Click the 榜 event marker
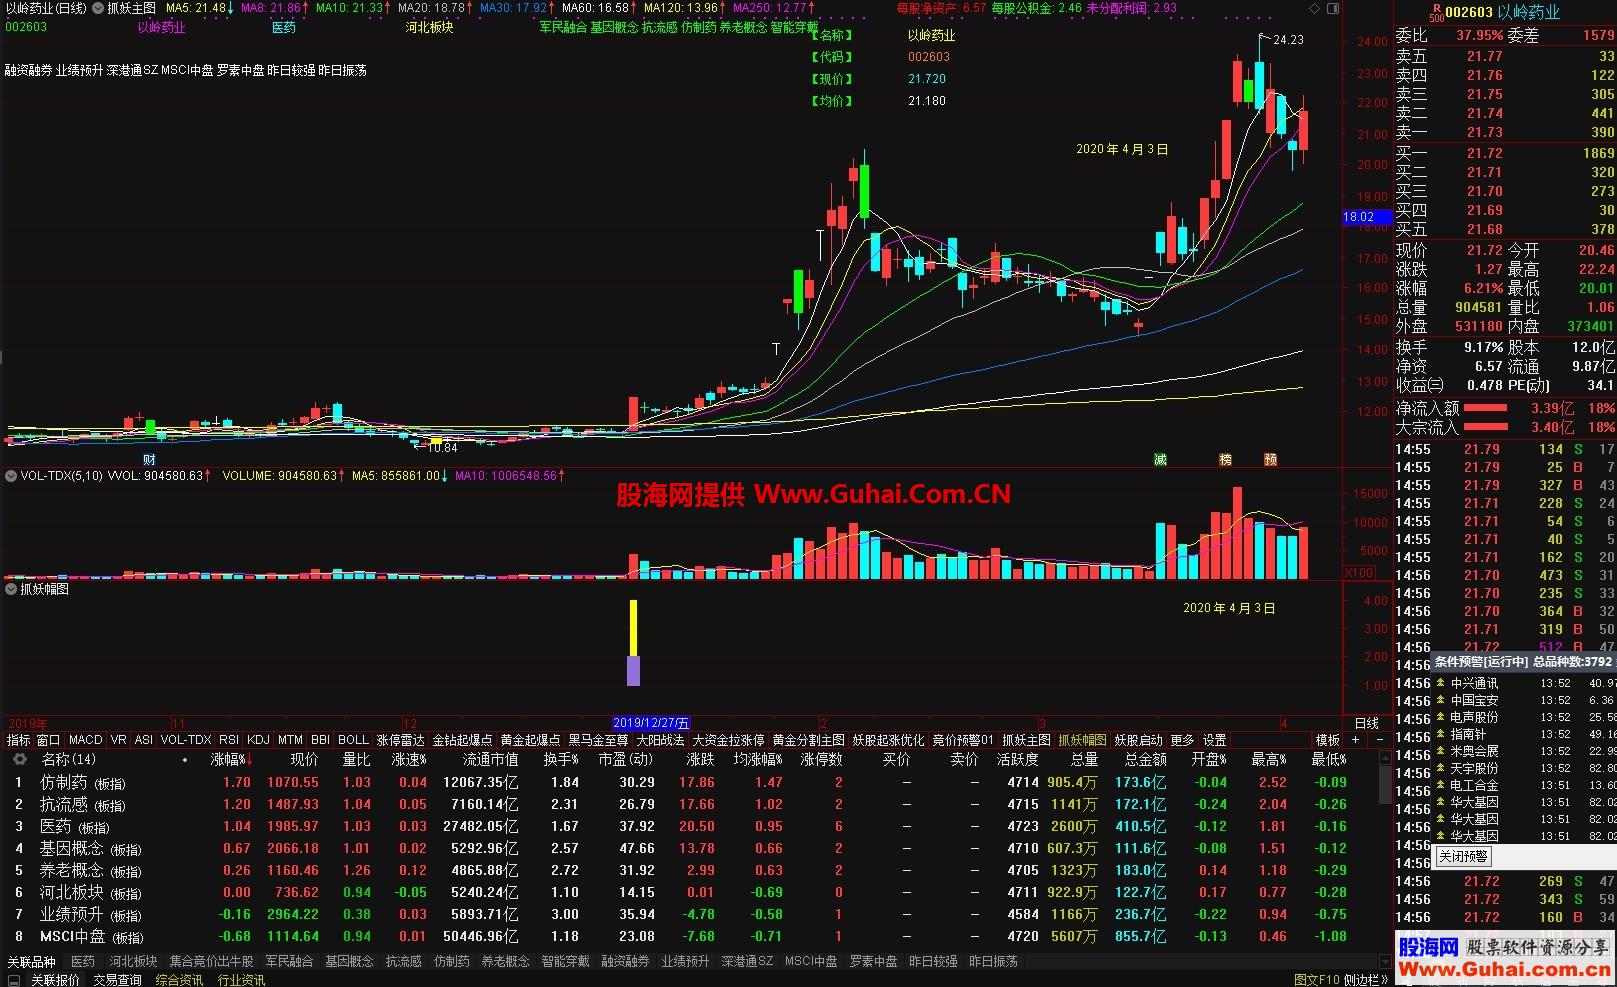This screenshot has height=987, width=1617. tap(1225, 460)
